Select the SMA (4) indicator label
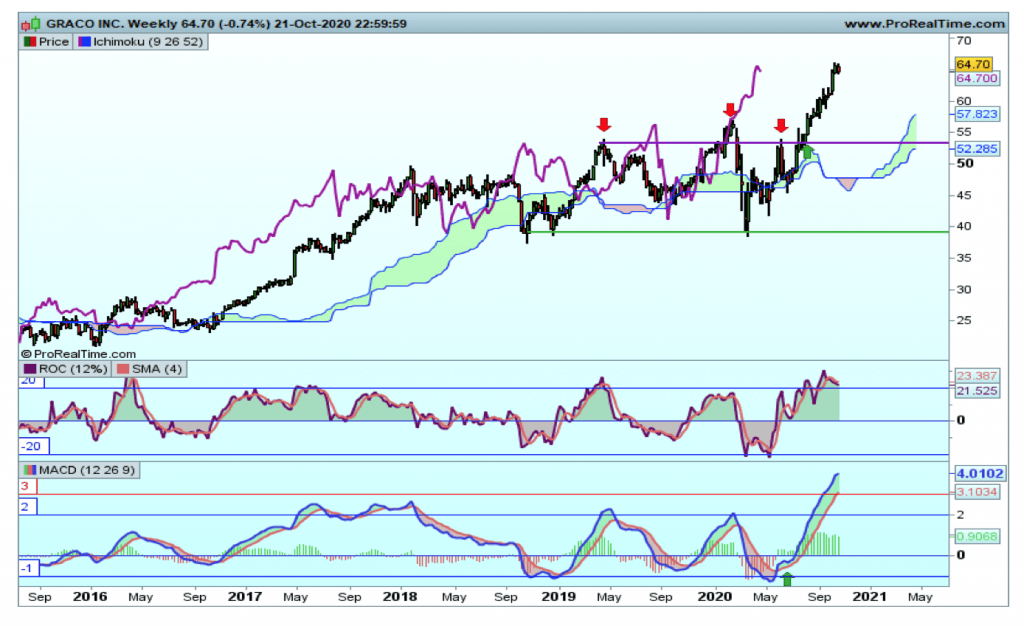1024x626 pixels. pyautogui.click(x=157, y=369)
